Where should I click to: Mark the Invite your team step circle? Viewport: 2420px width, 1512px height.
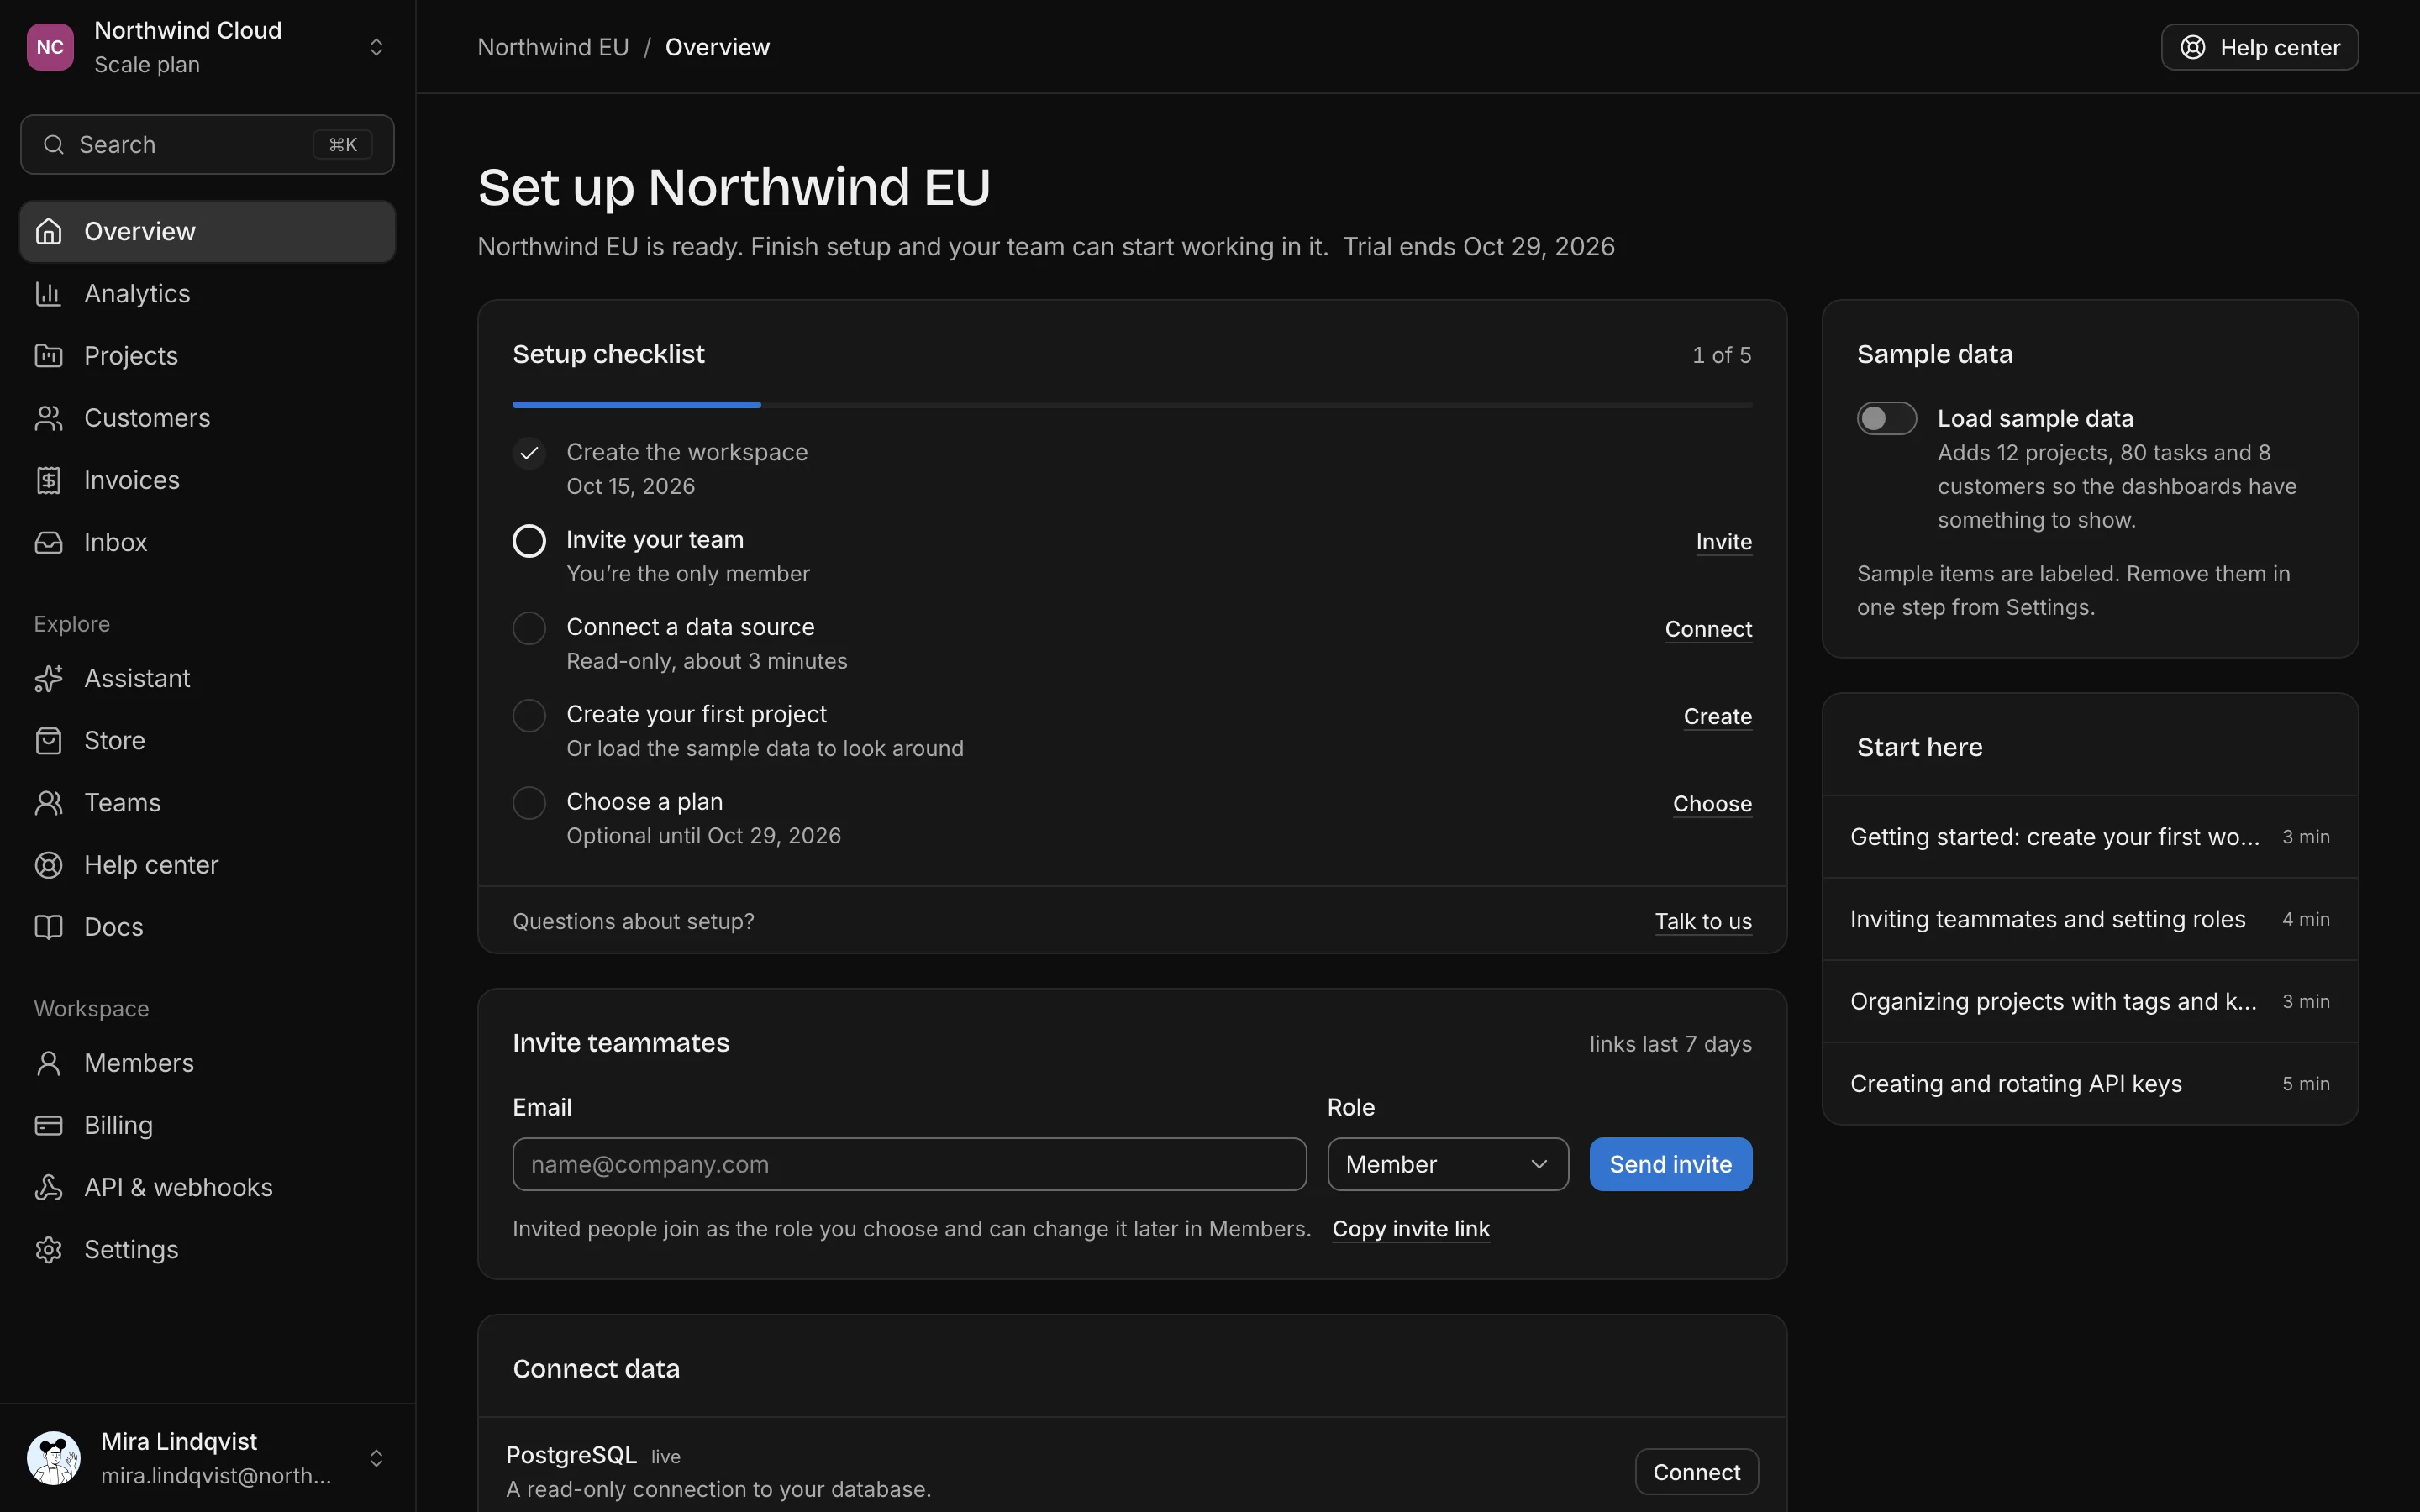pos(529,541)
